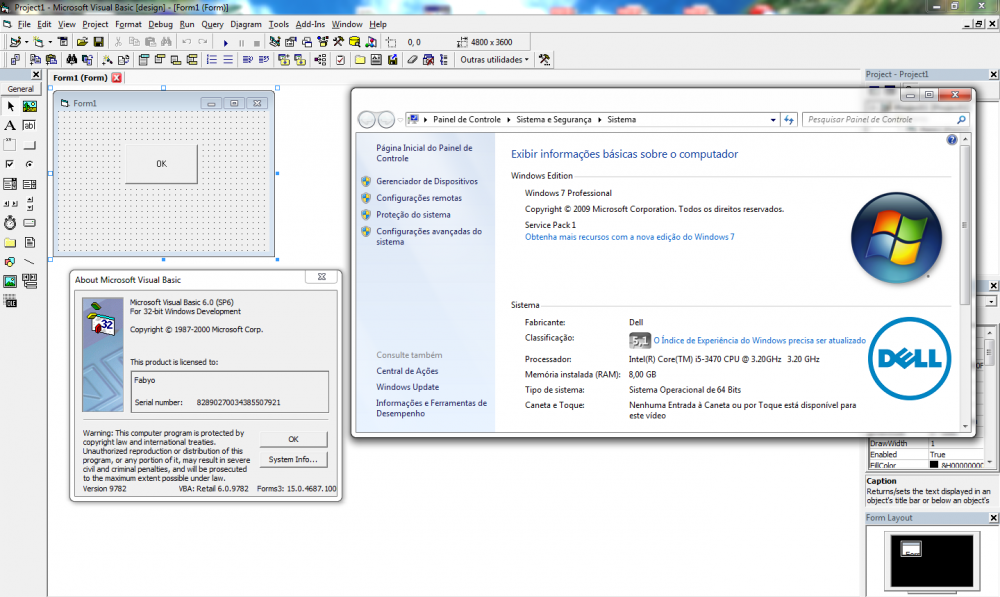Choose the CheckBox control tool
The height and width of the screenshot is (597, 1000).
pos(10,164)
